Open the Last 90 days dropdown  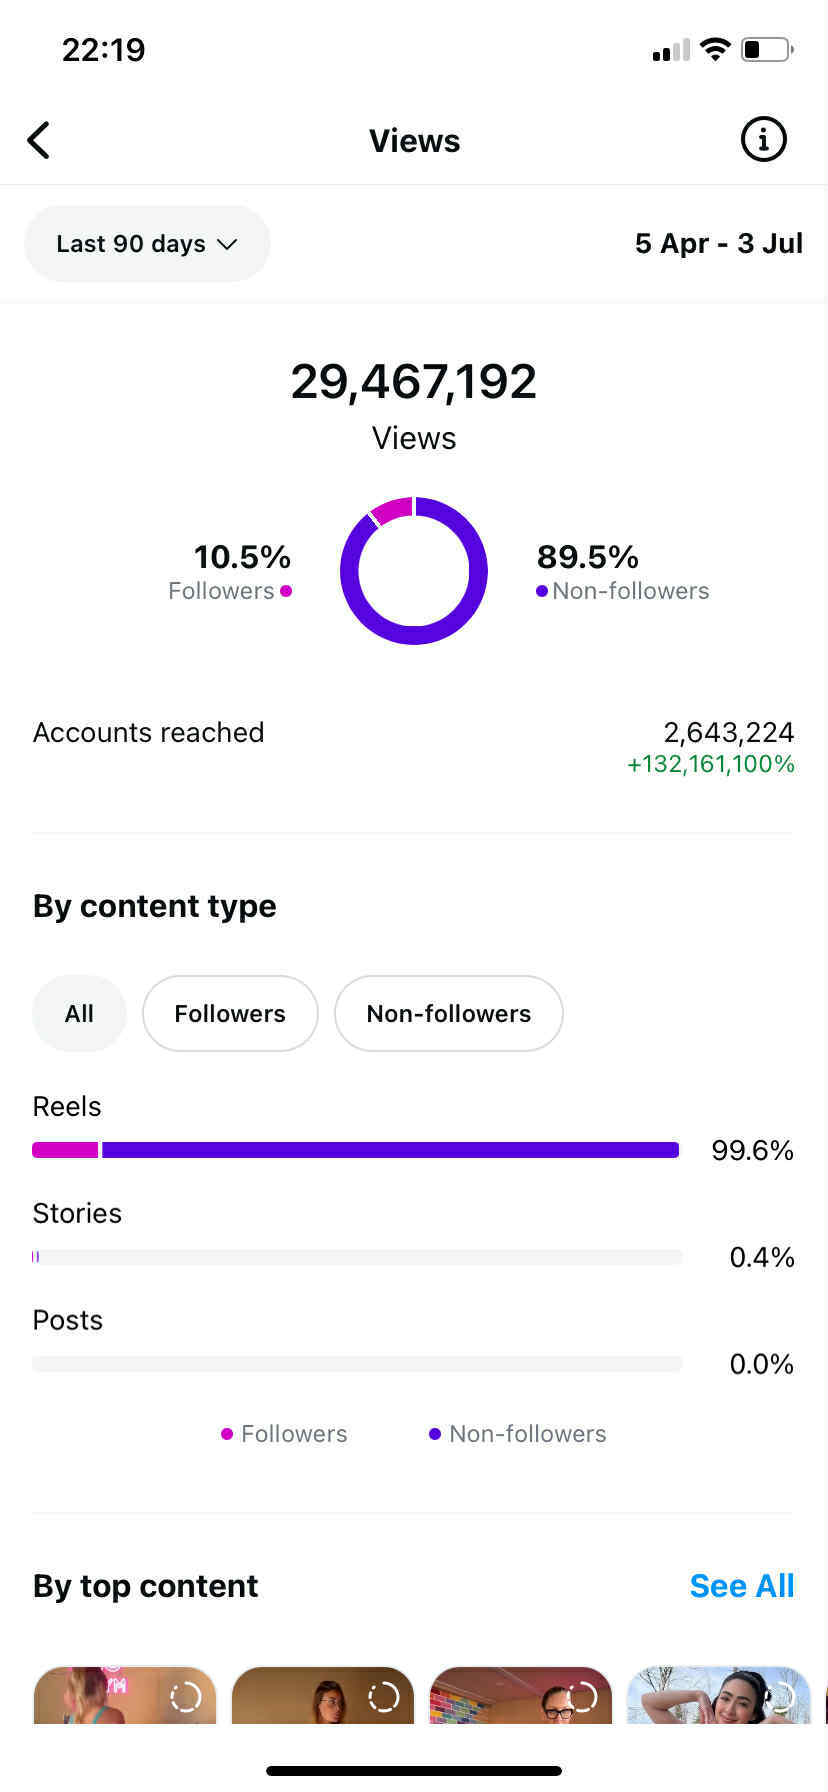(147, 244)
